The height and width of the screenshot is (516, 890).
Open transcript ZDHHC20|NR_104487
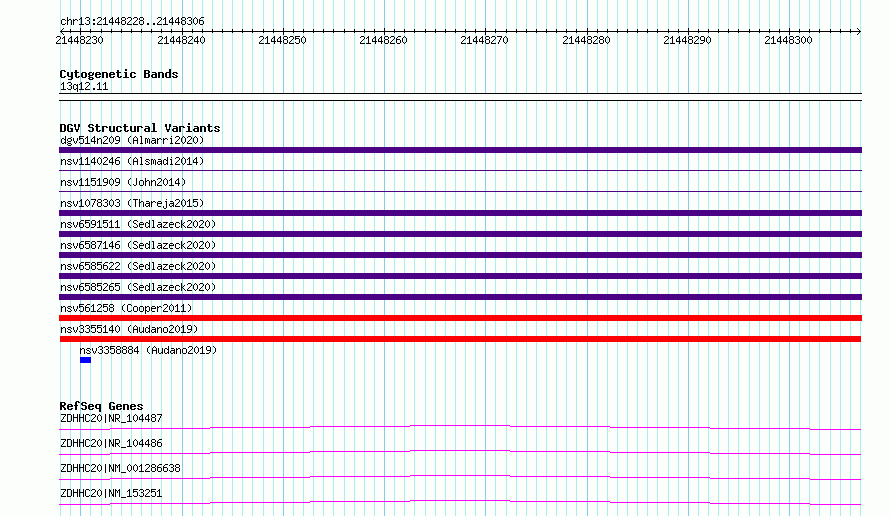[x=111, y=418]
